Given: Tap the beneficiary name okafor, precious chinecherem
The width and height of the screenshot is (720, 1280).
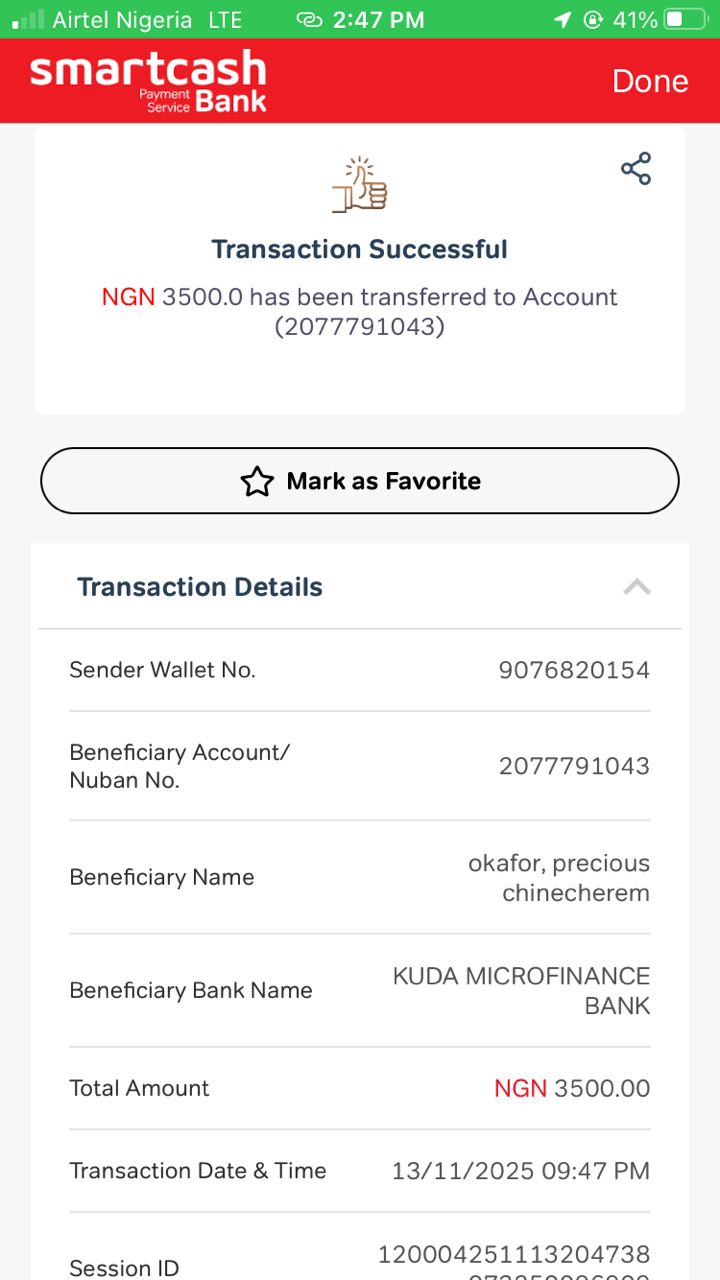Looking at the screenshot, I should [x=559, y=877].
